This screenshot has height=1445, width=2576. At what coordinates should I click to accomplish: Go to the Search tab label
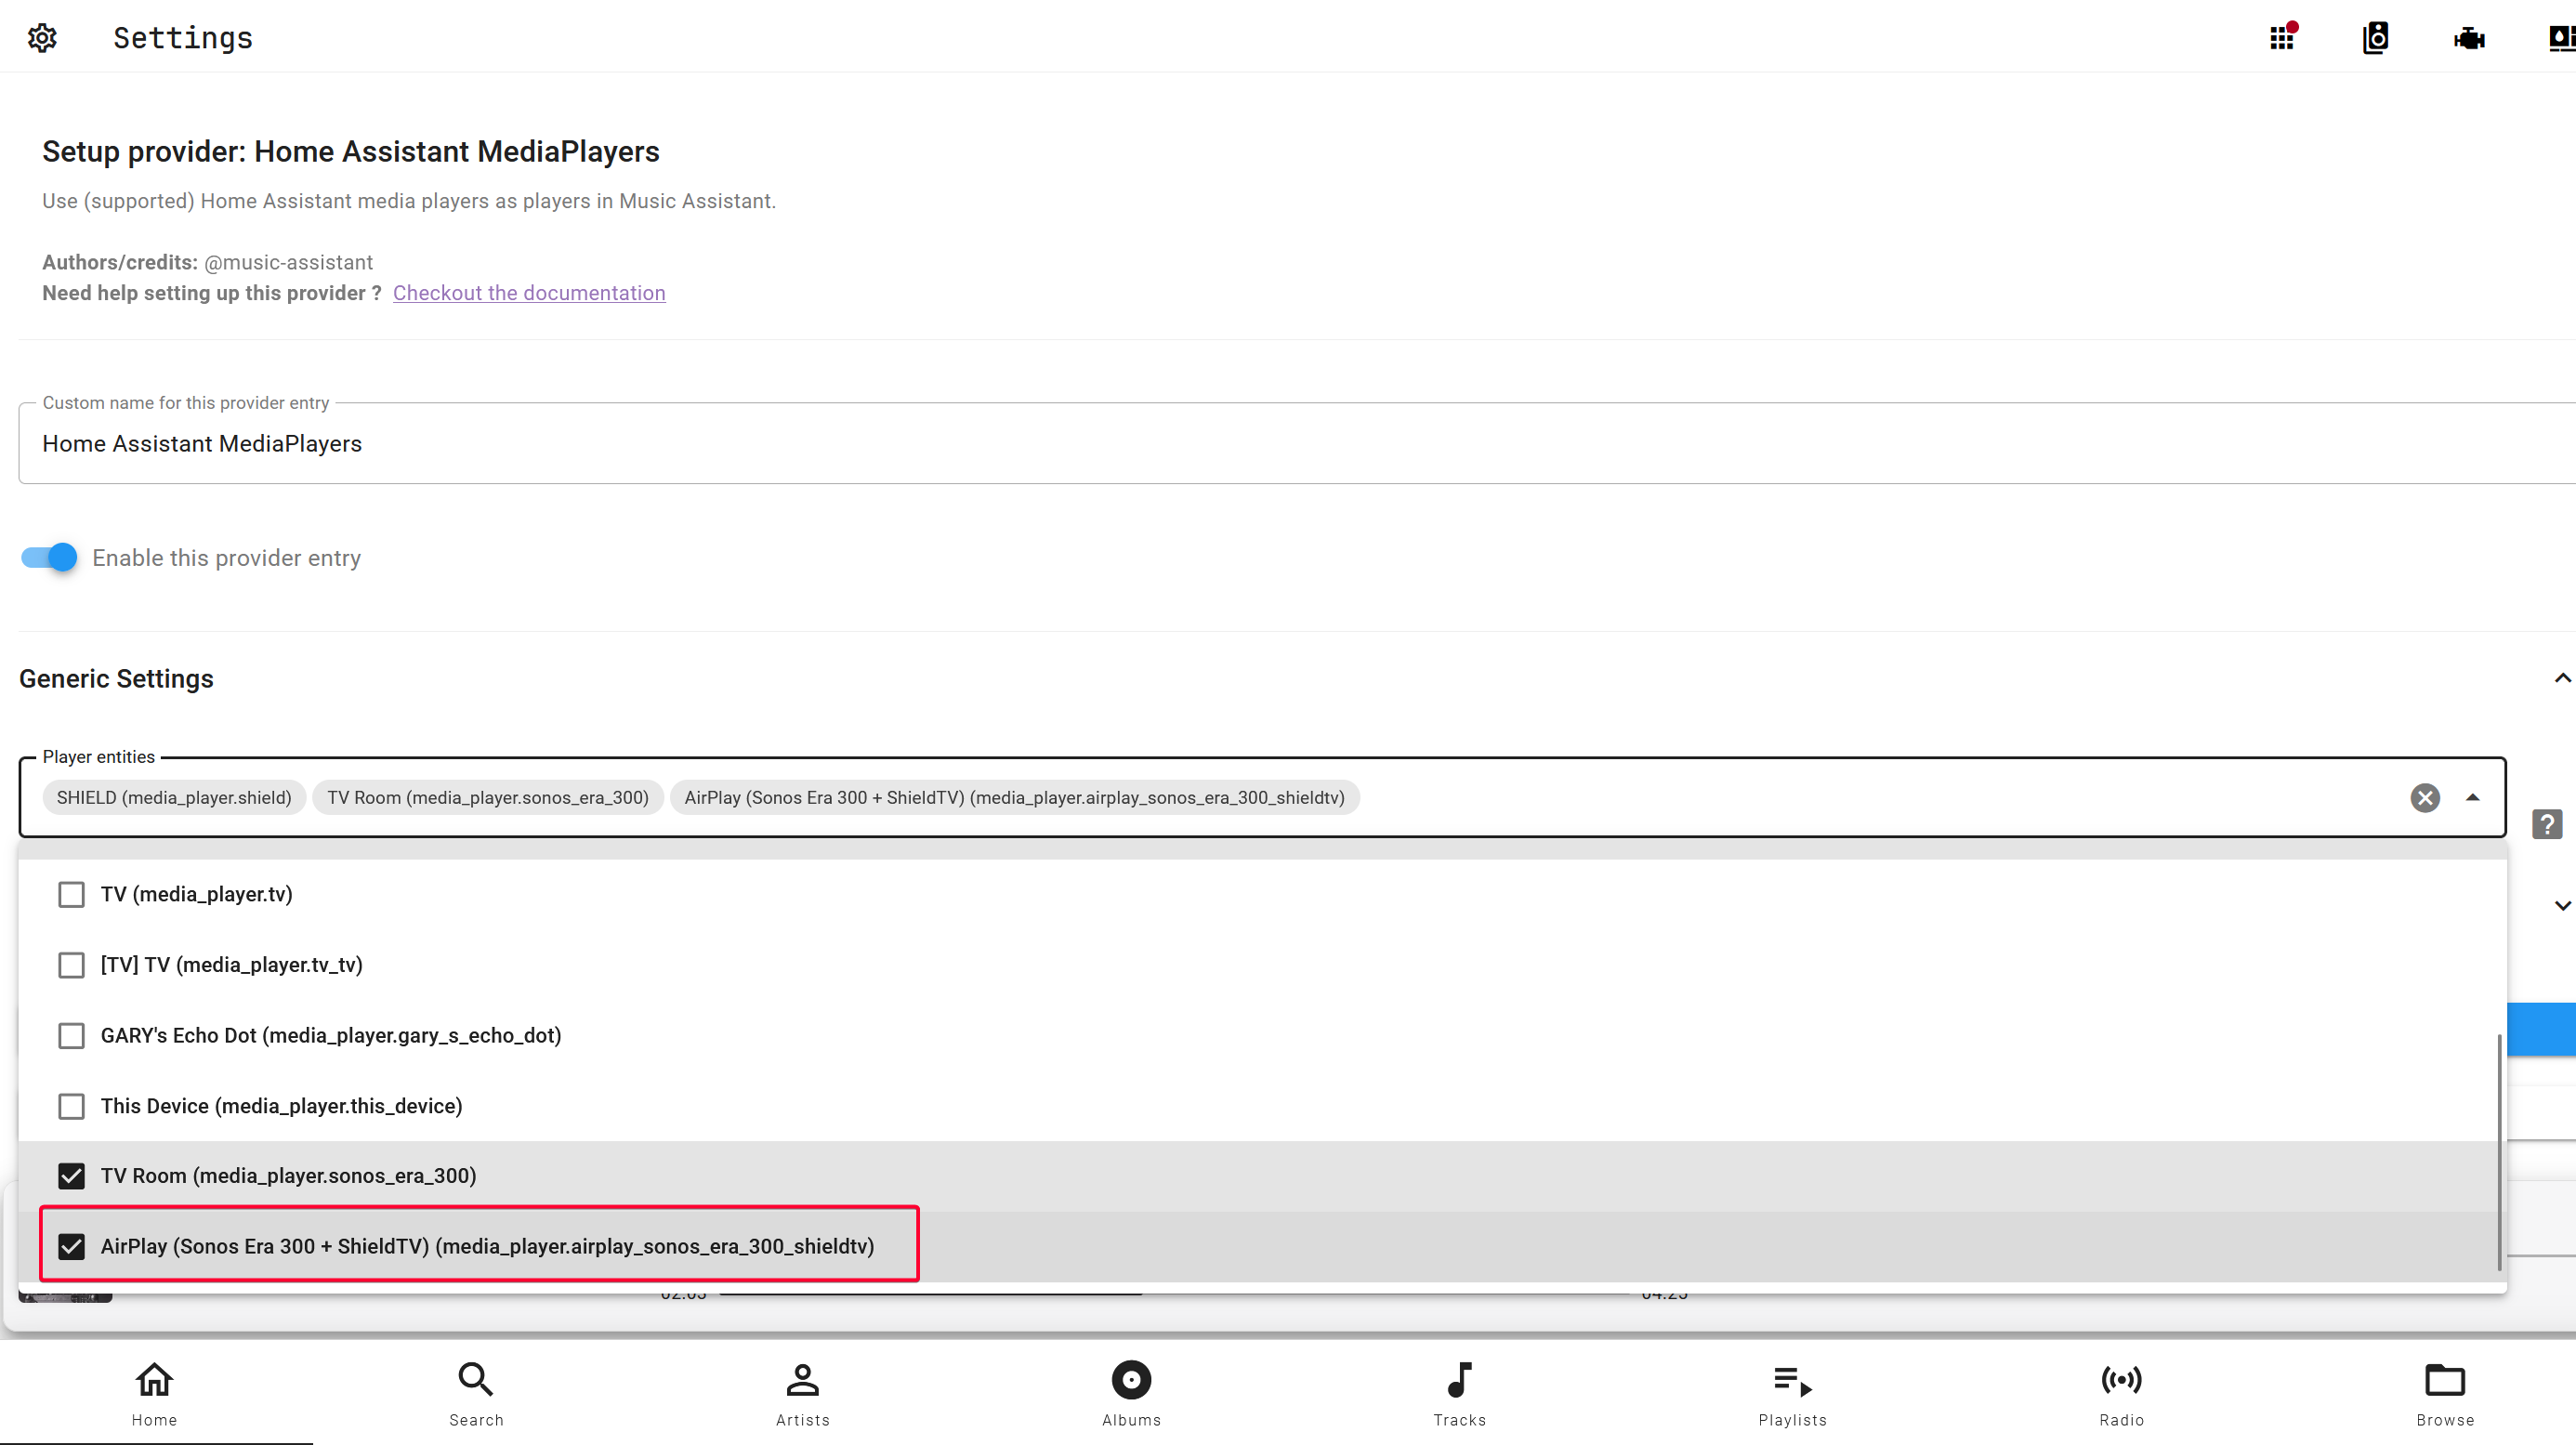(x=476, y=1420)
